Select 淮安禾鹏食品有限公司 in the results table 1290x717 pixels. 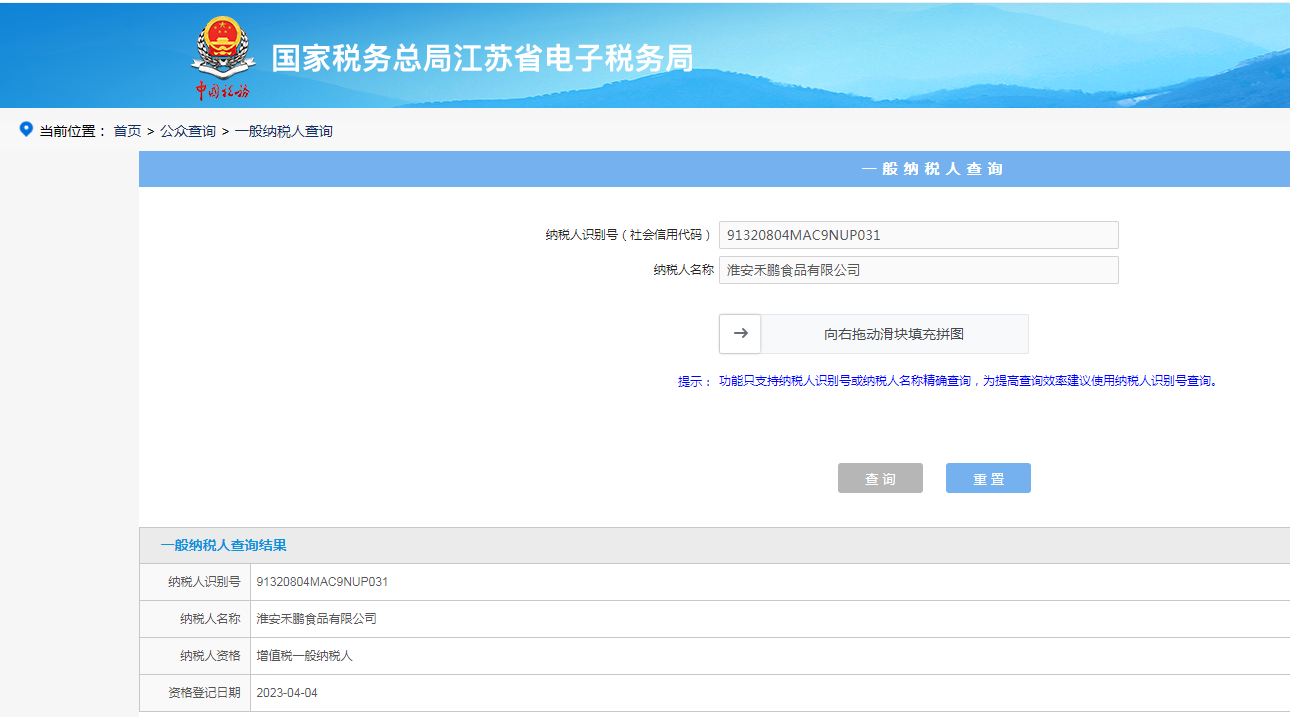click(x=316, y=619)
